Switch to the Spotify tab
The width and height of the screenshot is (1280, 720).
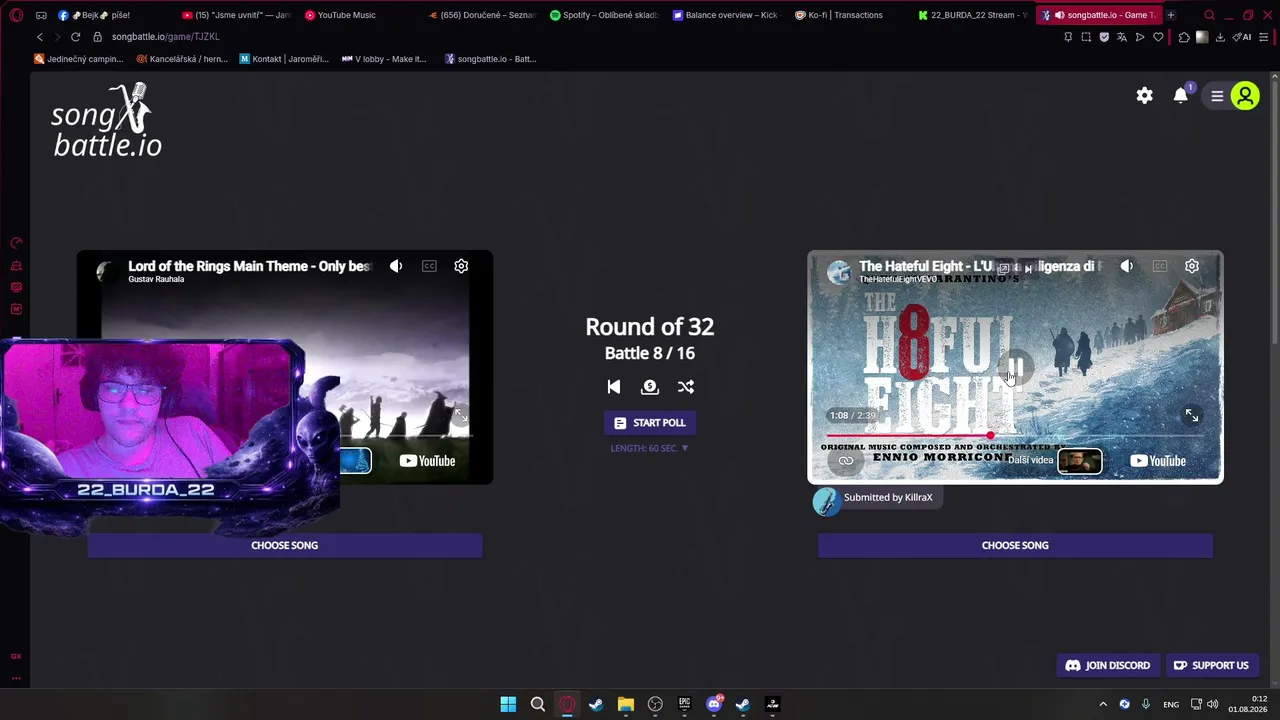click(x=604, y=15)
